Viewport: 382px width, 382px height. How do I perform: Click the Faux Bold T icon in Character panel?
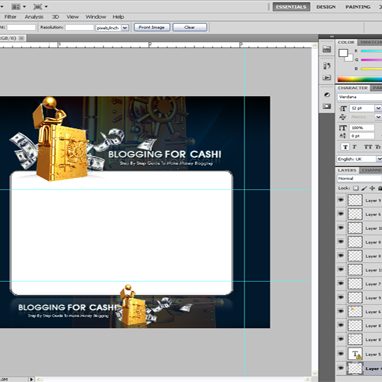click(x=345, y=147)
